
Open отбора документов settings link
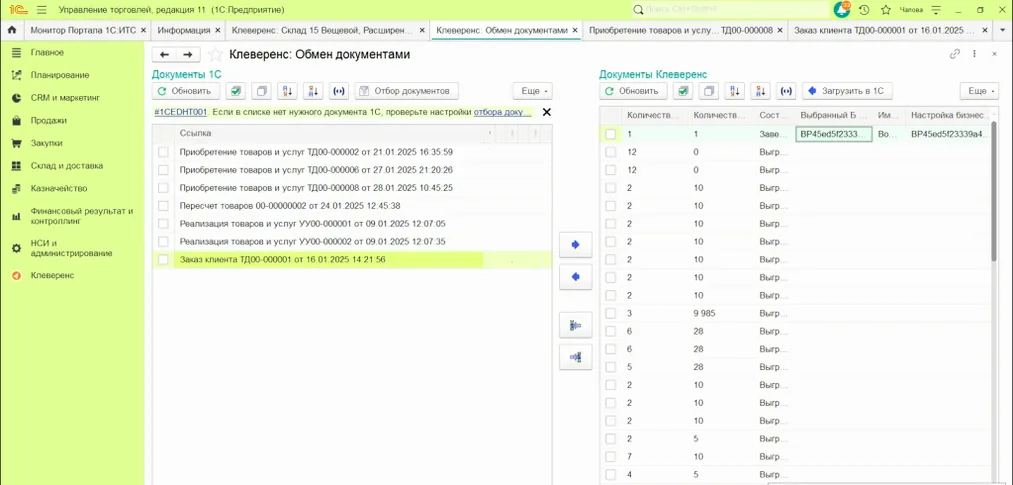point(502,112)
